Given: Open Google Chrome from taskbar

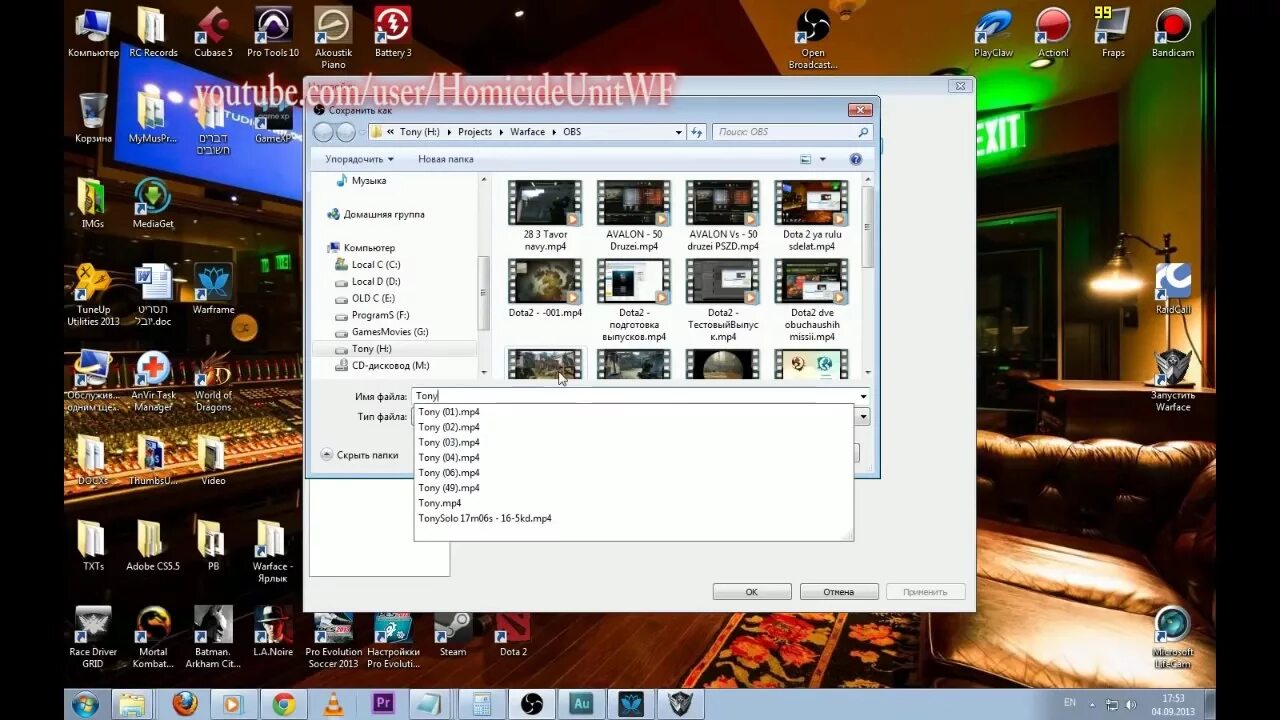Looking at the screenshot, I should point(283,704).
